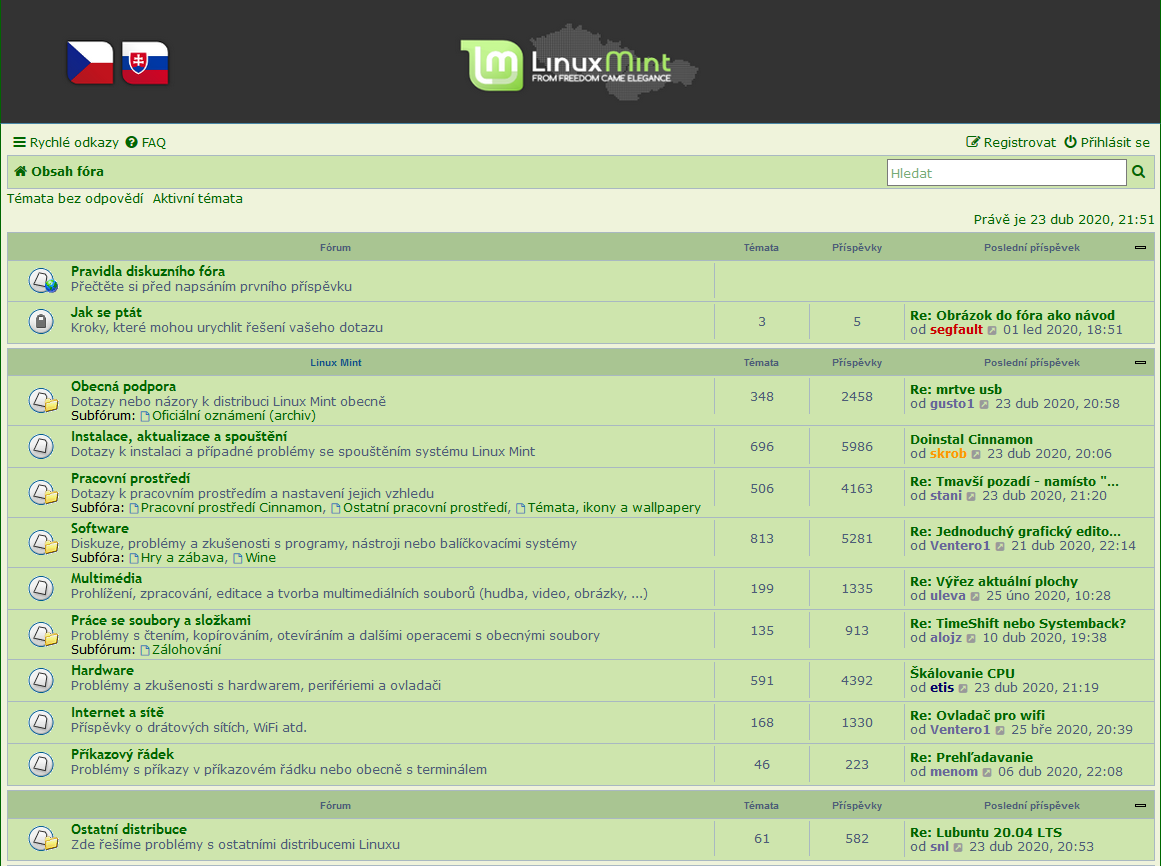Screen dimensions: 1161x866
Task: Open the Obecná podpora forum
Action: coord(123,387)
